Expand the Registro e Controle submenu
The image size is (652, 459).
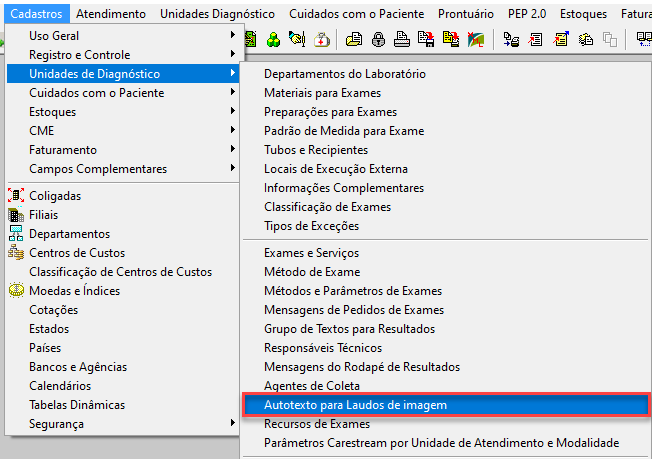123,54
